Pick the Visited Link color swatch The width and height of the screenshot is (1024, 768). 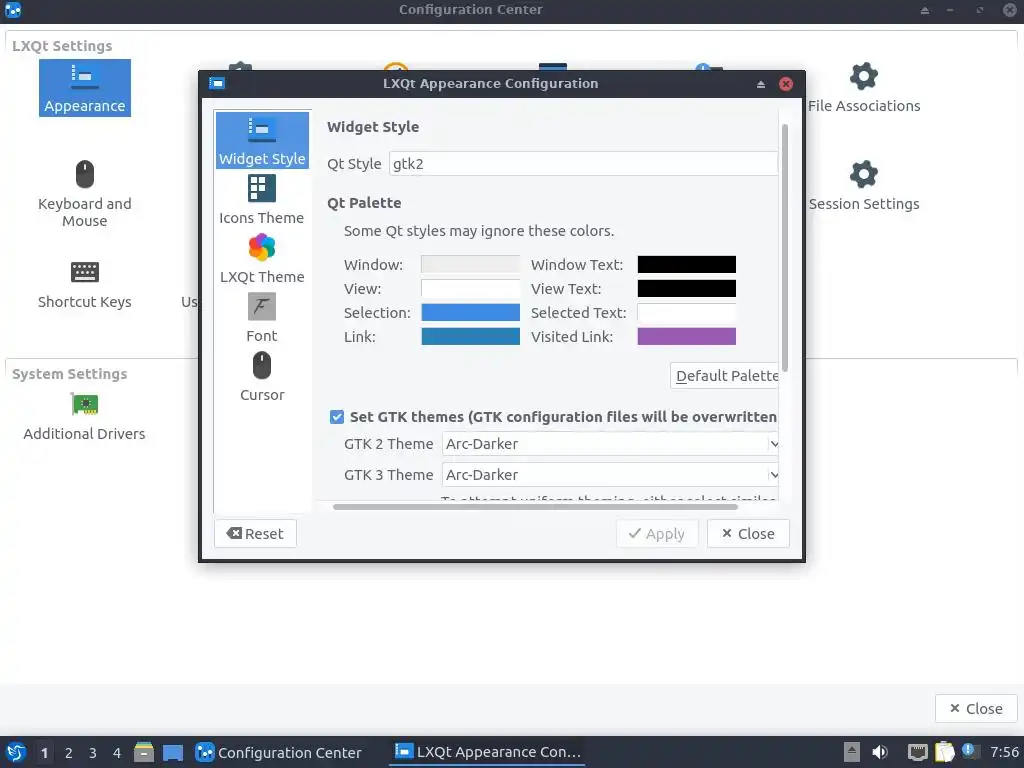[x=686, y=336]
